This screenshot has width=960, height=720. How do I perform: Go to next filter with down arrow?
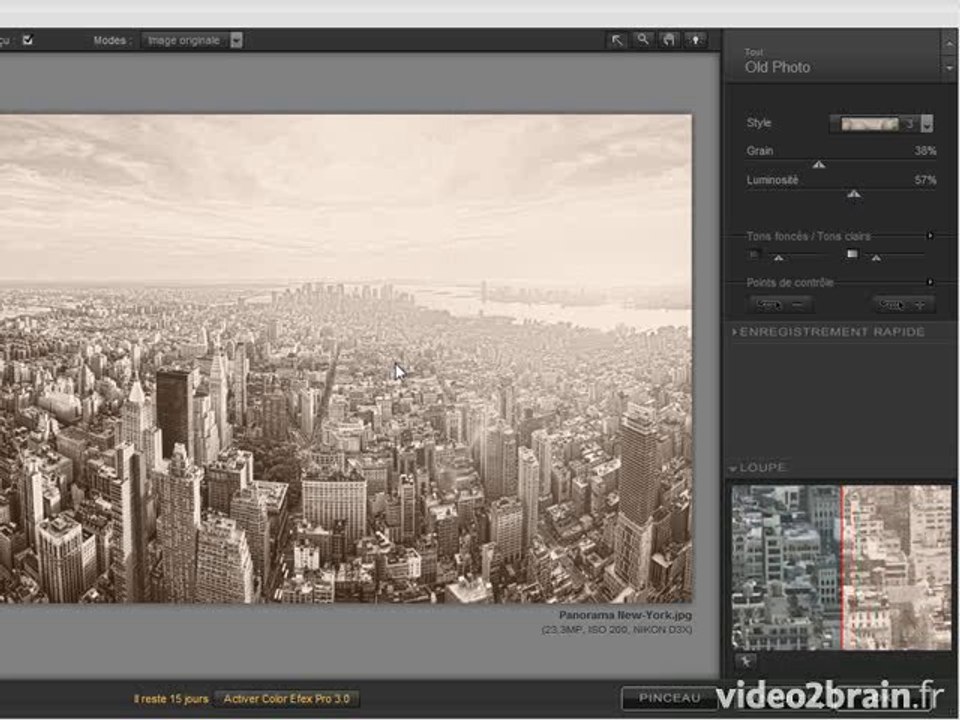(x=949, y=69)
